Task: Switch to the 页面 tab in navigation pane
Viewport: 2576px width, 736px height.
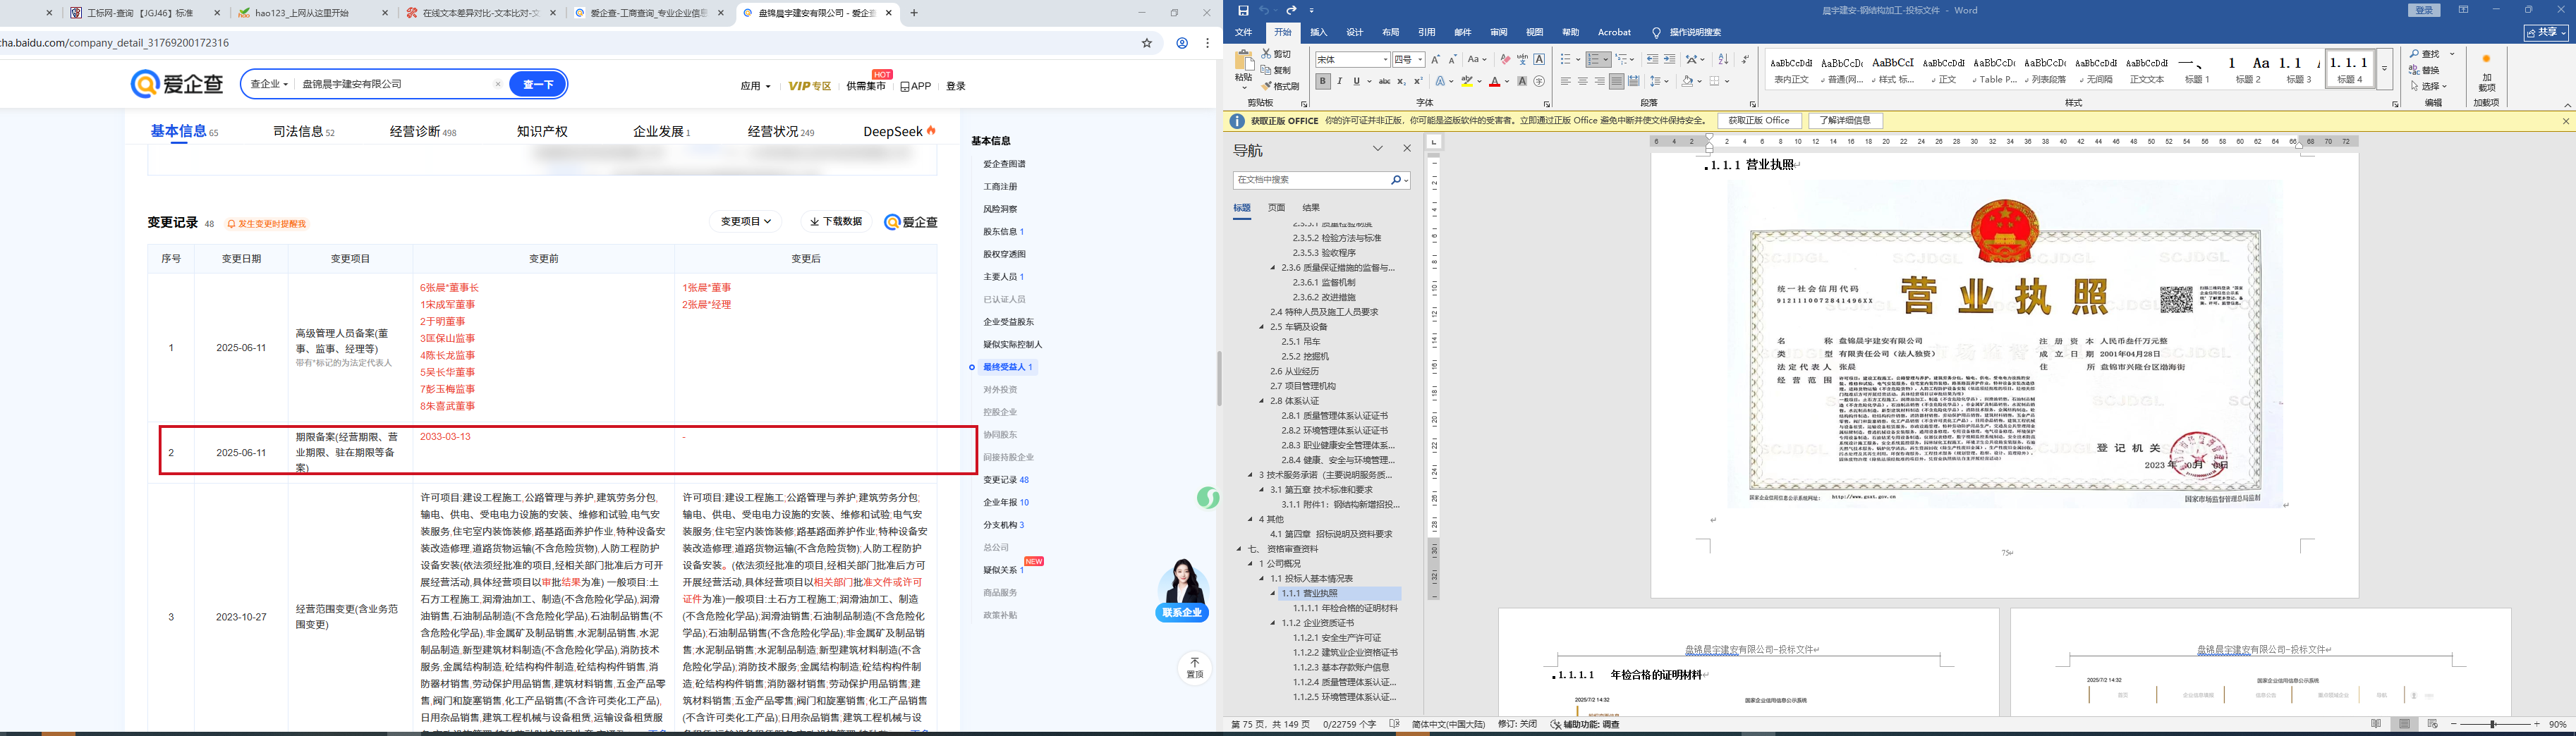Action: pos(1277,208)
